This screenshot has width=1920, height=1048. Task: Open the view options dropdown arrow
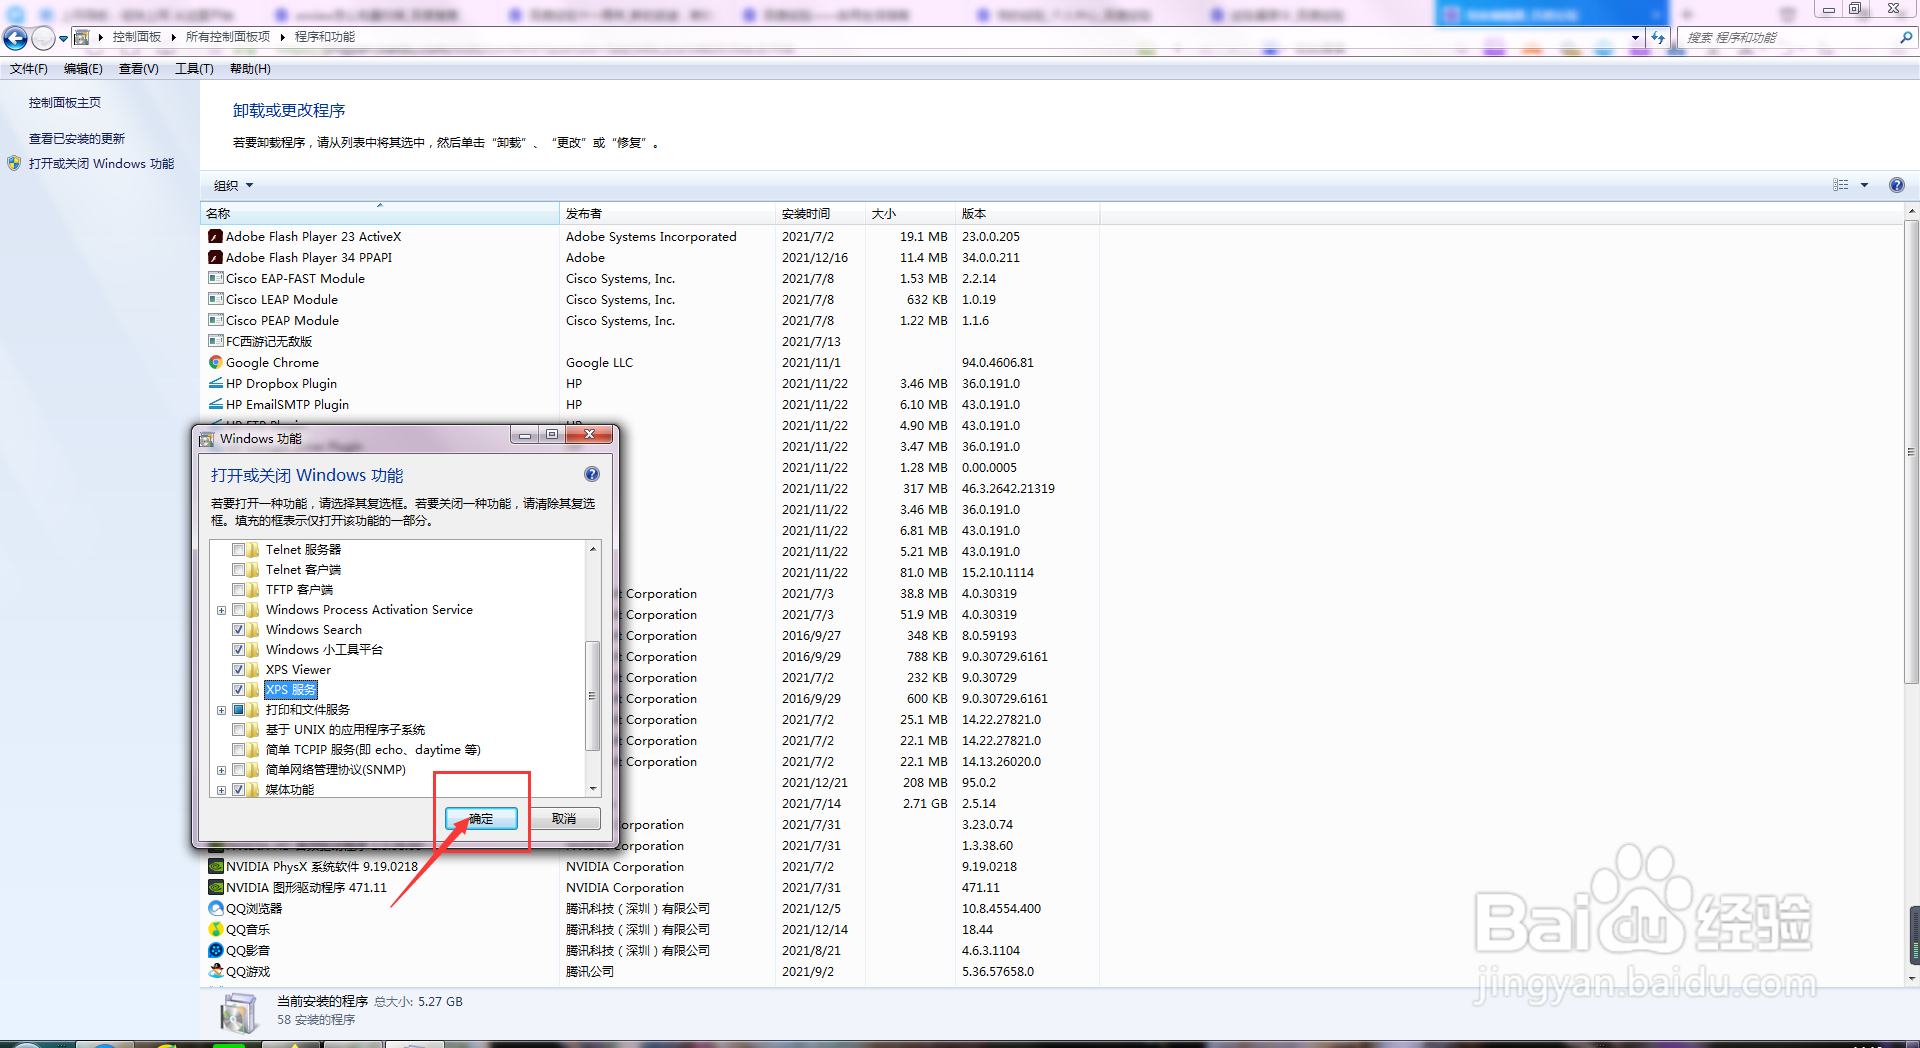(1864, 185)
